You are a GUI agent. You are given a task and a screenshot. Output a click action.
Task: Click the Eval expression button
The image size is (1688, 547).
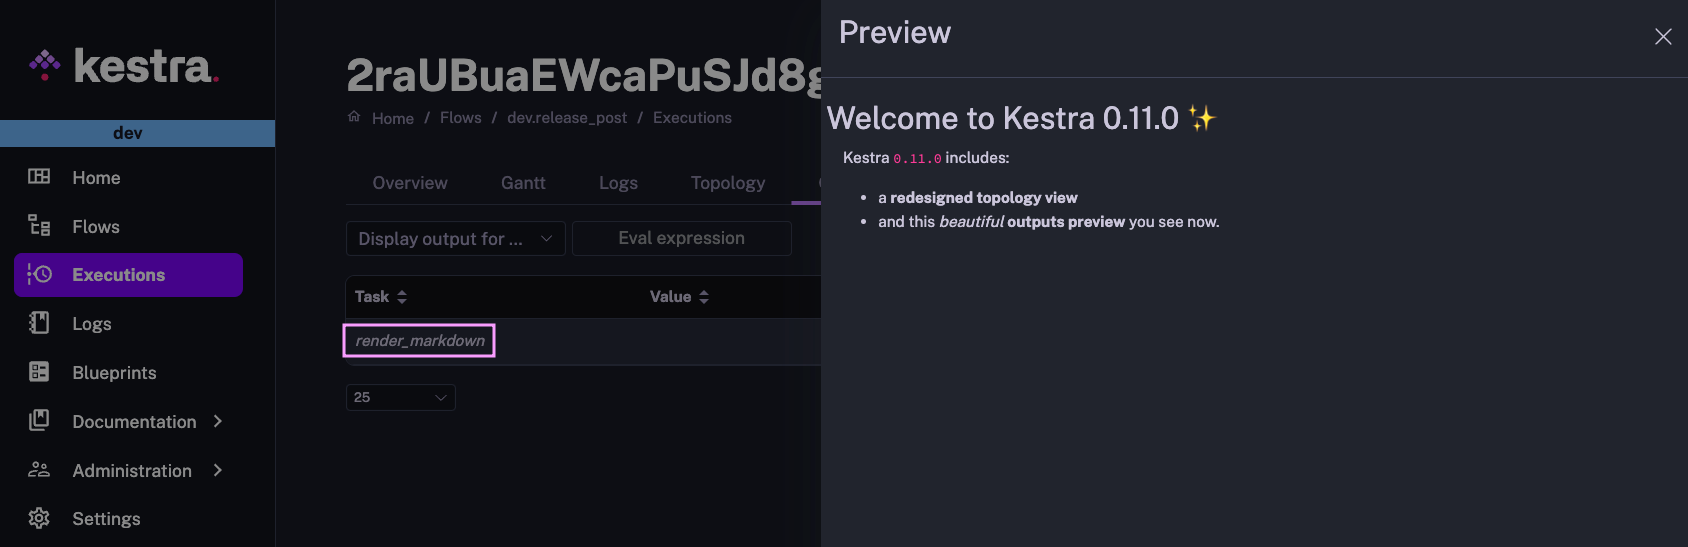coord(681,238)
